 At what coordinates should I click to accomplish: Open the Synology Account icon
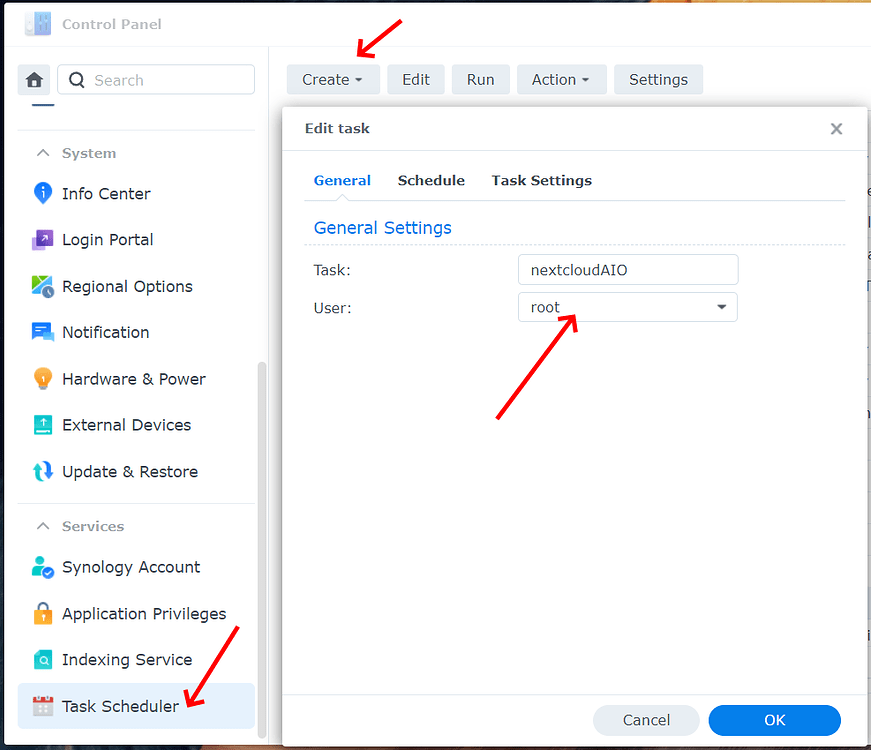(42, 567)
